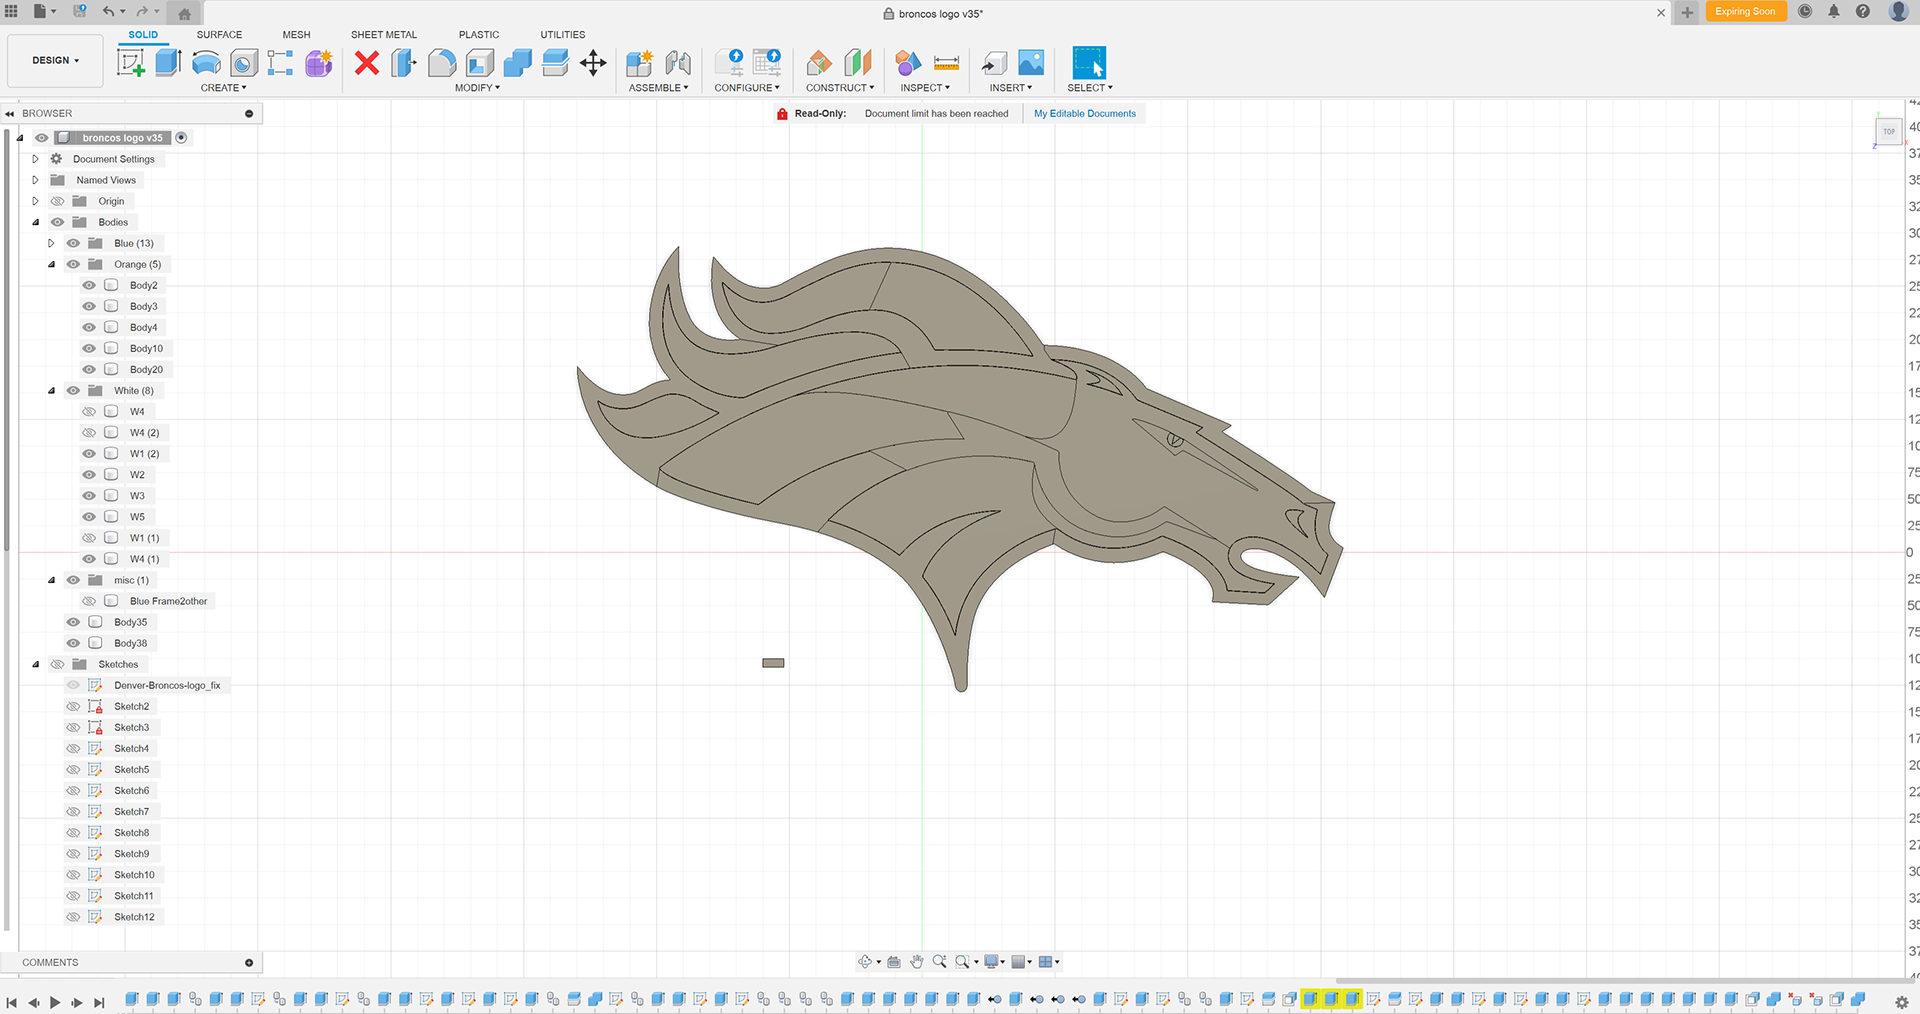The image size is (1920, 1014).
Task: Switch to the UTILITIES tab
Action: pyautogui.click(x=563, y=34)
